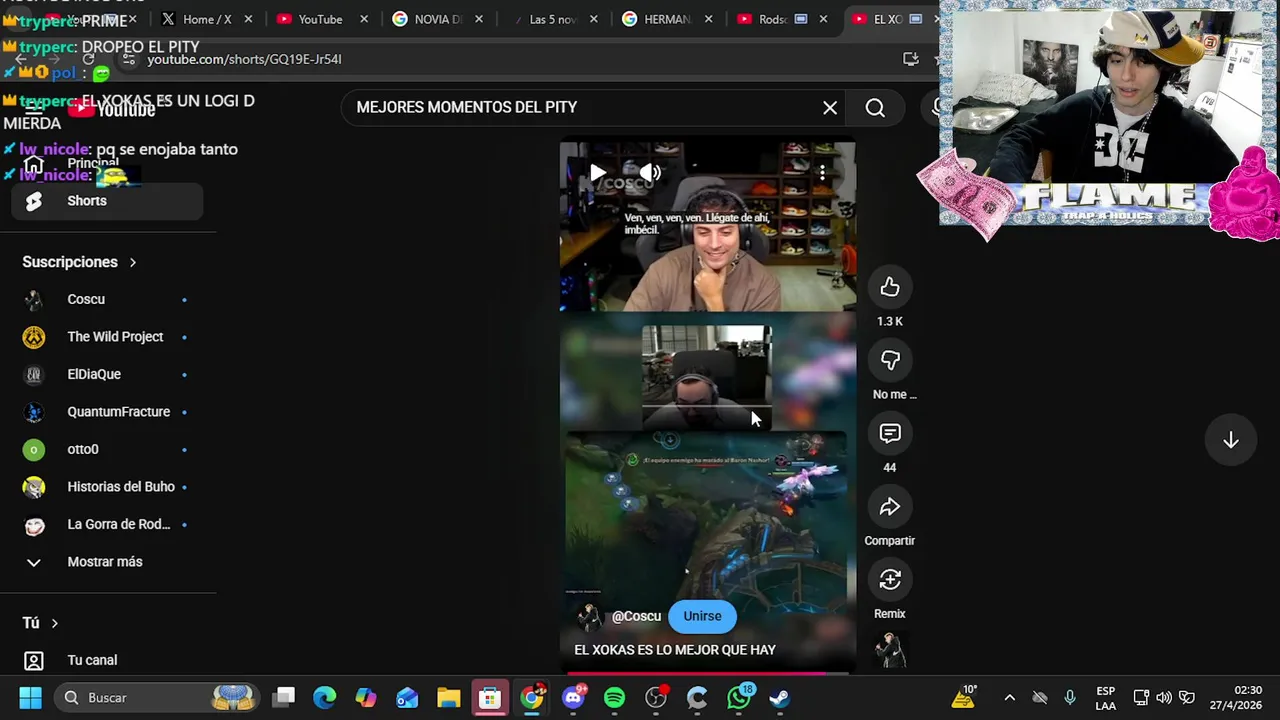
Task: Open The Wild Project channel
Action: click(x=107, y=337)
